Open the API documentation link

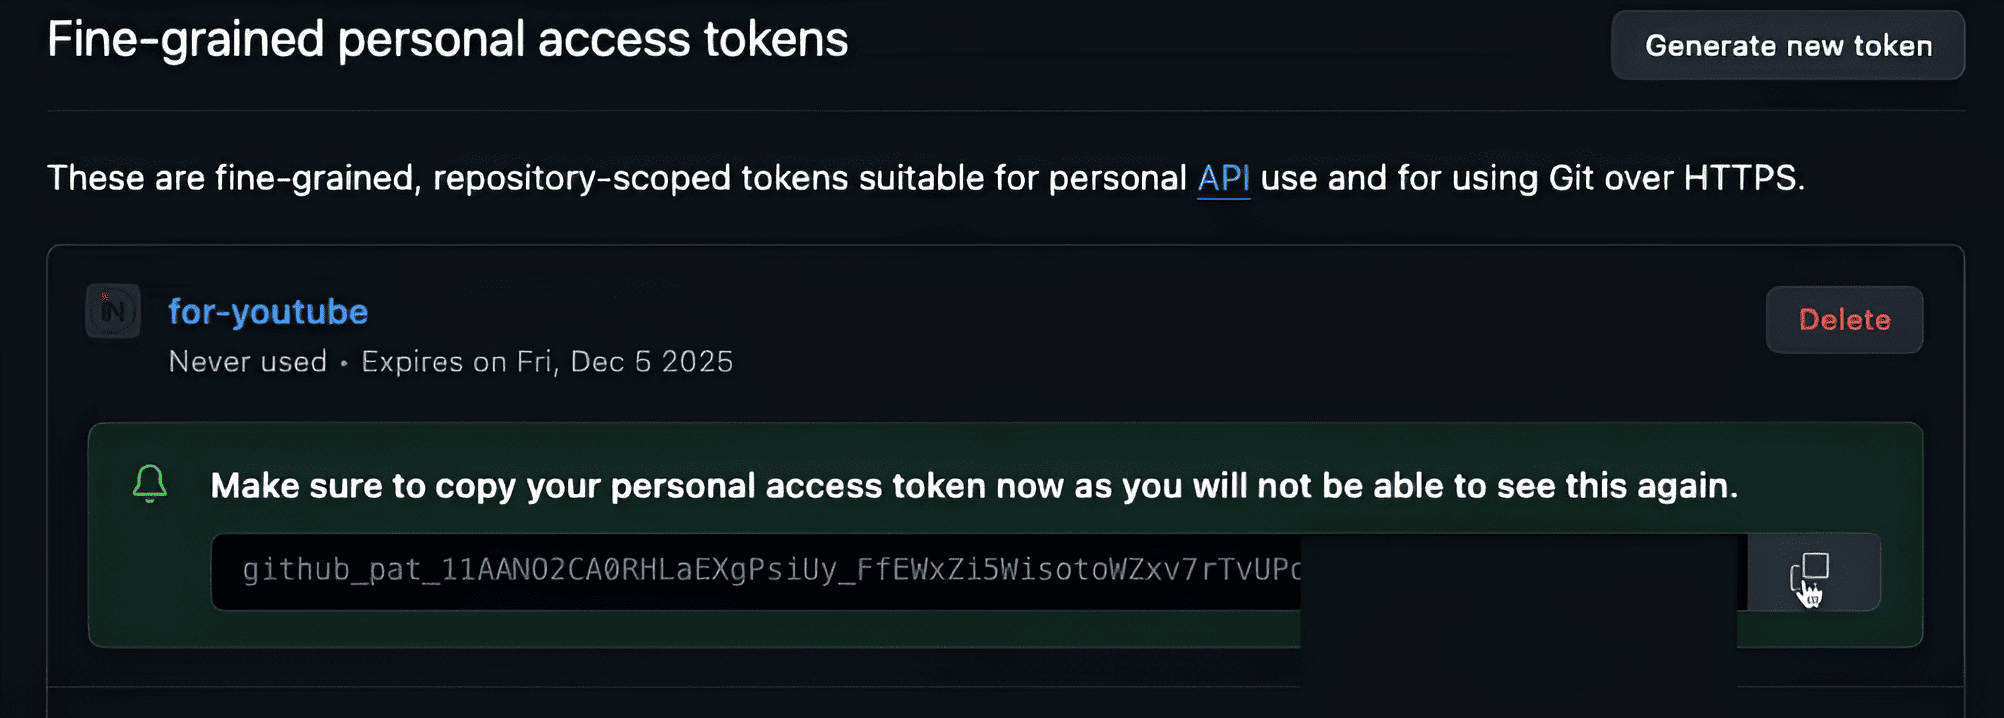coord(1223,178)
